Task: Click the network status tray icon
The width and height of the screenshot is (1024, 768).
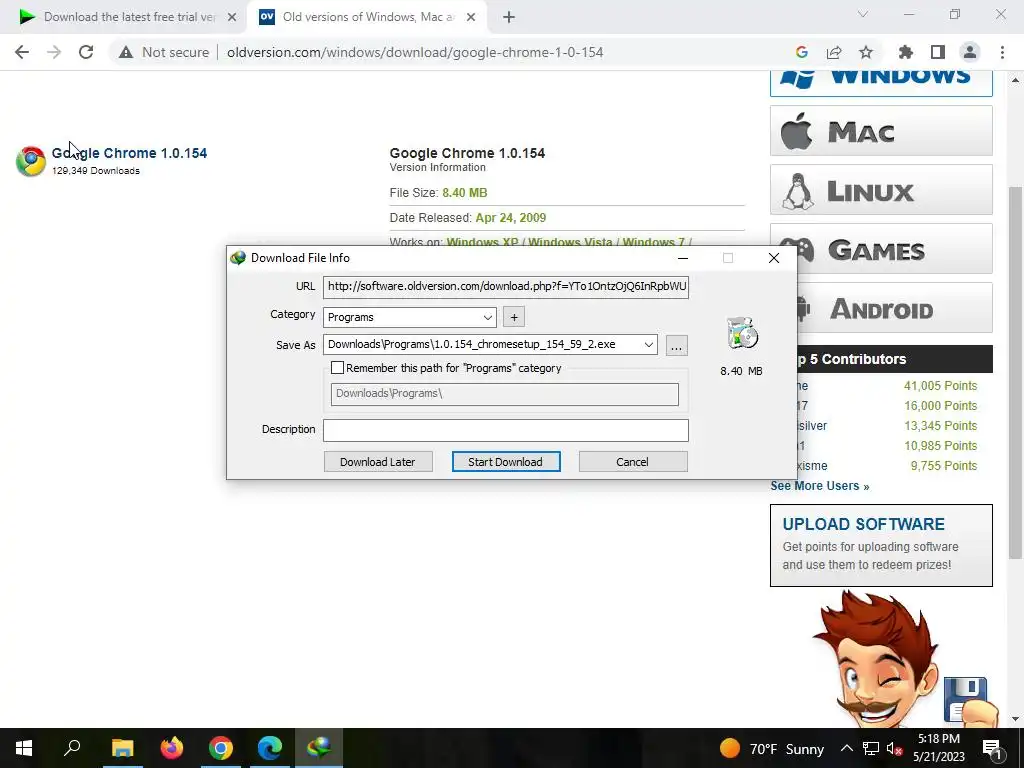Action: click(871, 748)
